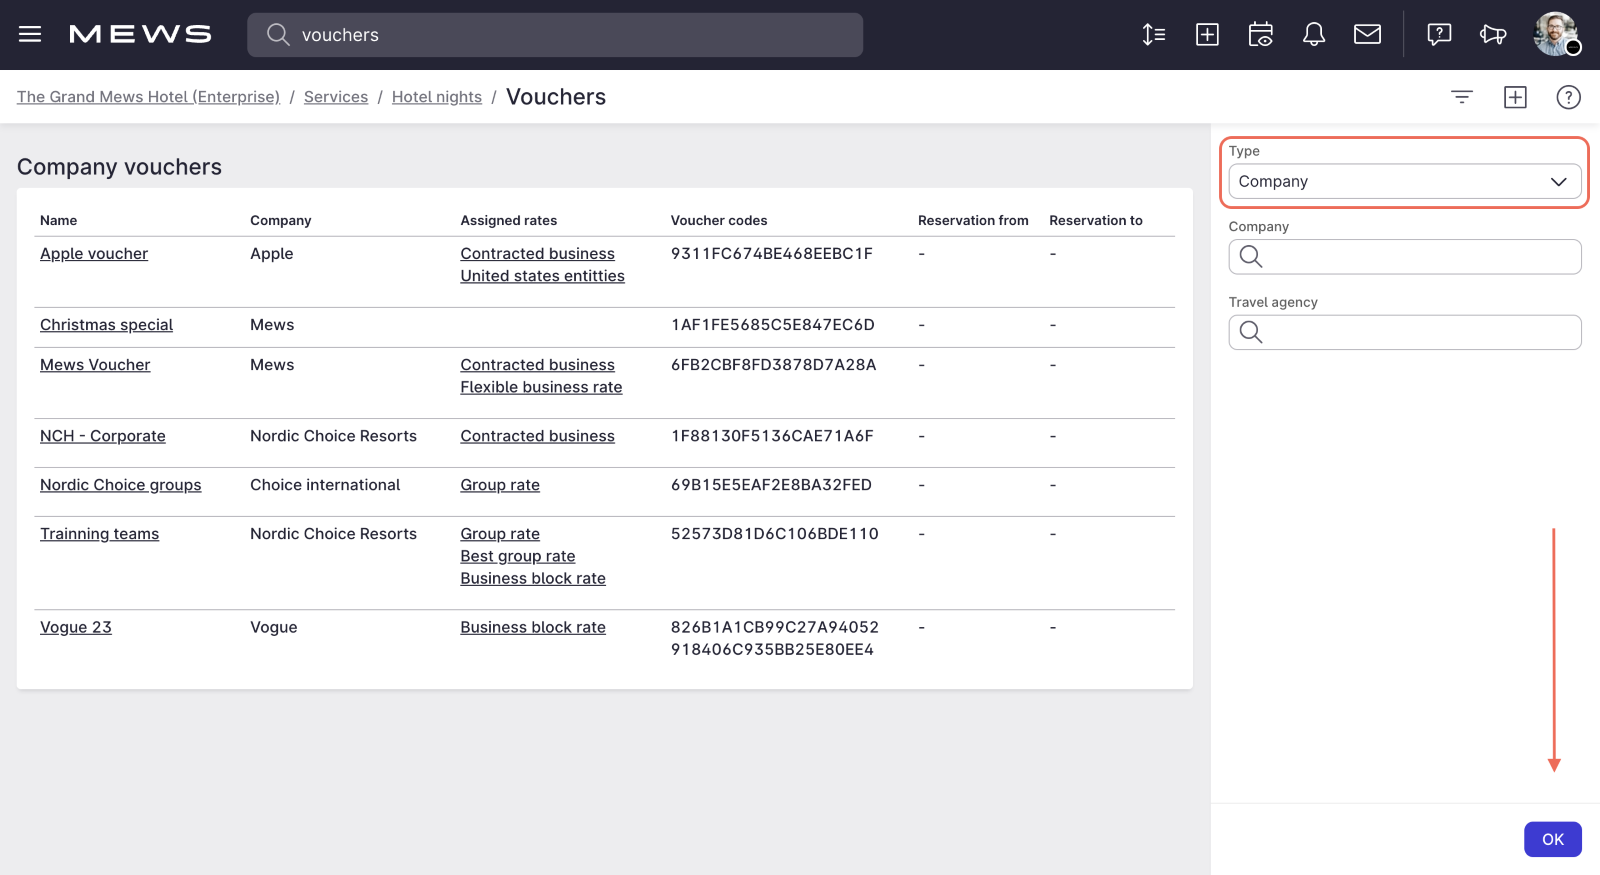
Task: Go to Services breadcrumb
Action: tap(336, 97)
